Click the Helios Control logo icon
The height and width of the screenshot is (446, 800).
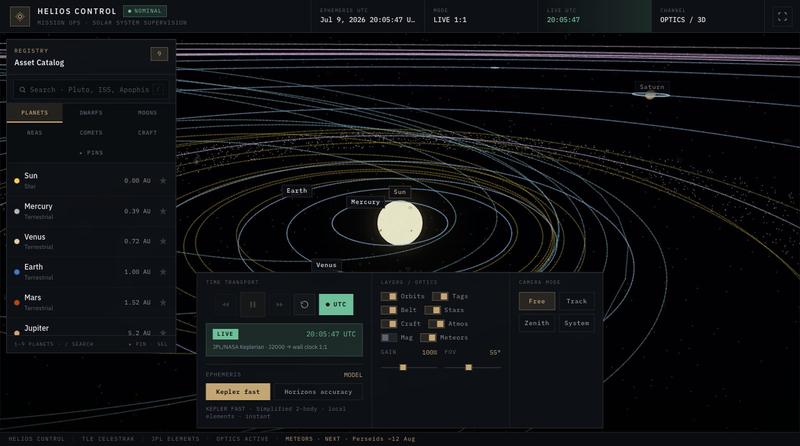tap(20, 16)
